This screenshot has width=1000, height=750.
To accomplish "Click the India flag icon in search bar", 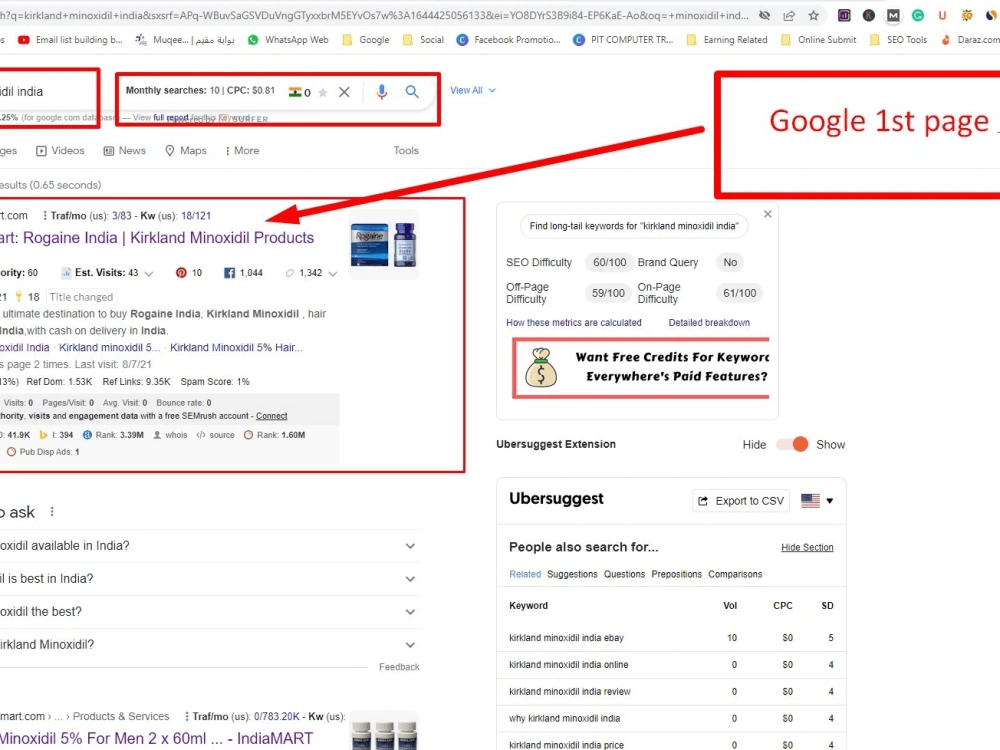I will pos(295,92).
